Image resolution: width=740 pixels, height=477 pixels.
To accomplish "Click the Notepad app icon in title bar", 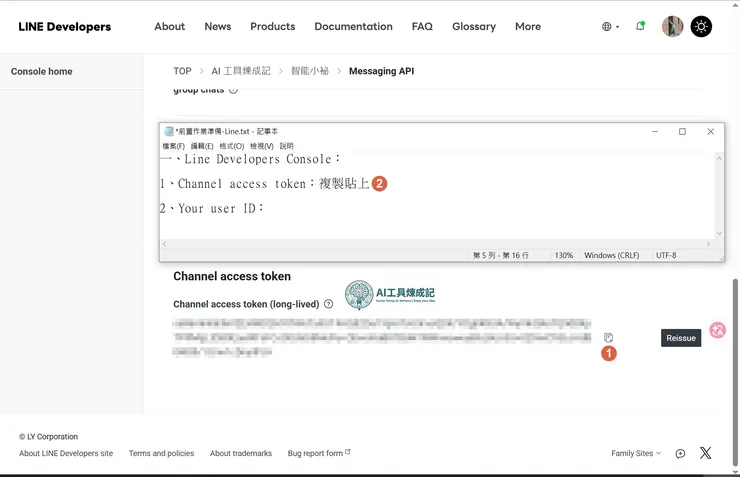I will click(x=168, y=131).
